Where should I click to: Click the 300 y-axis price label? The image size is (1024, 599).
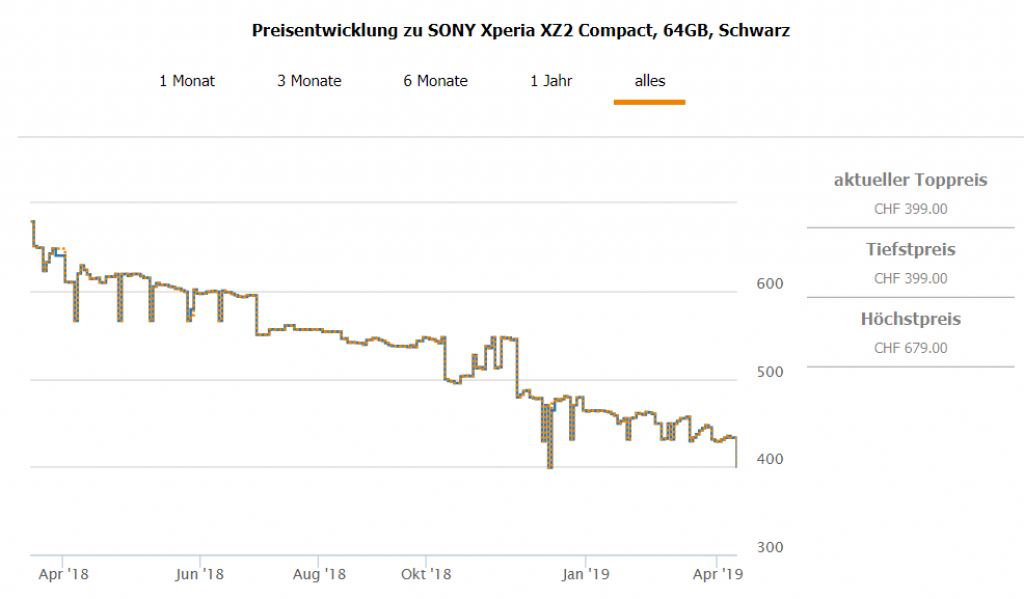(770, 548)
